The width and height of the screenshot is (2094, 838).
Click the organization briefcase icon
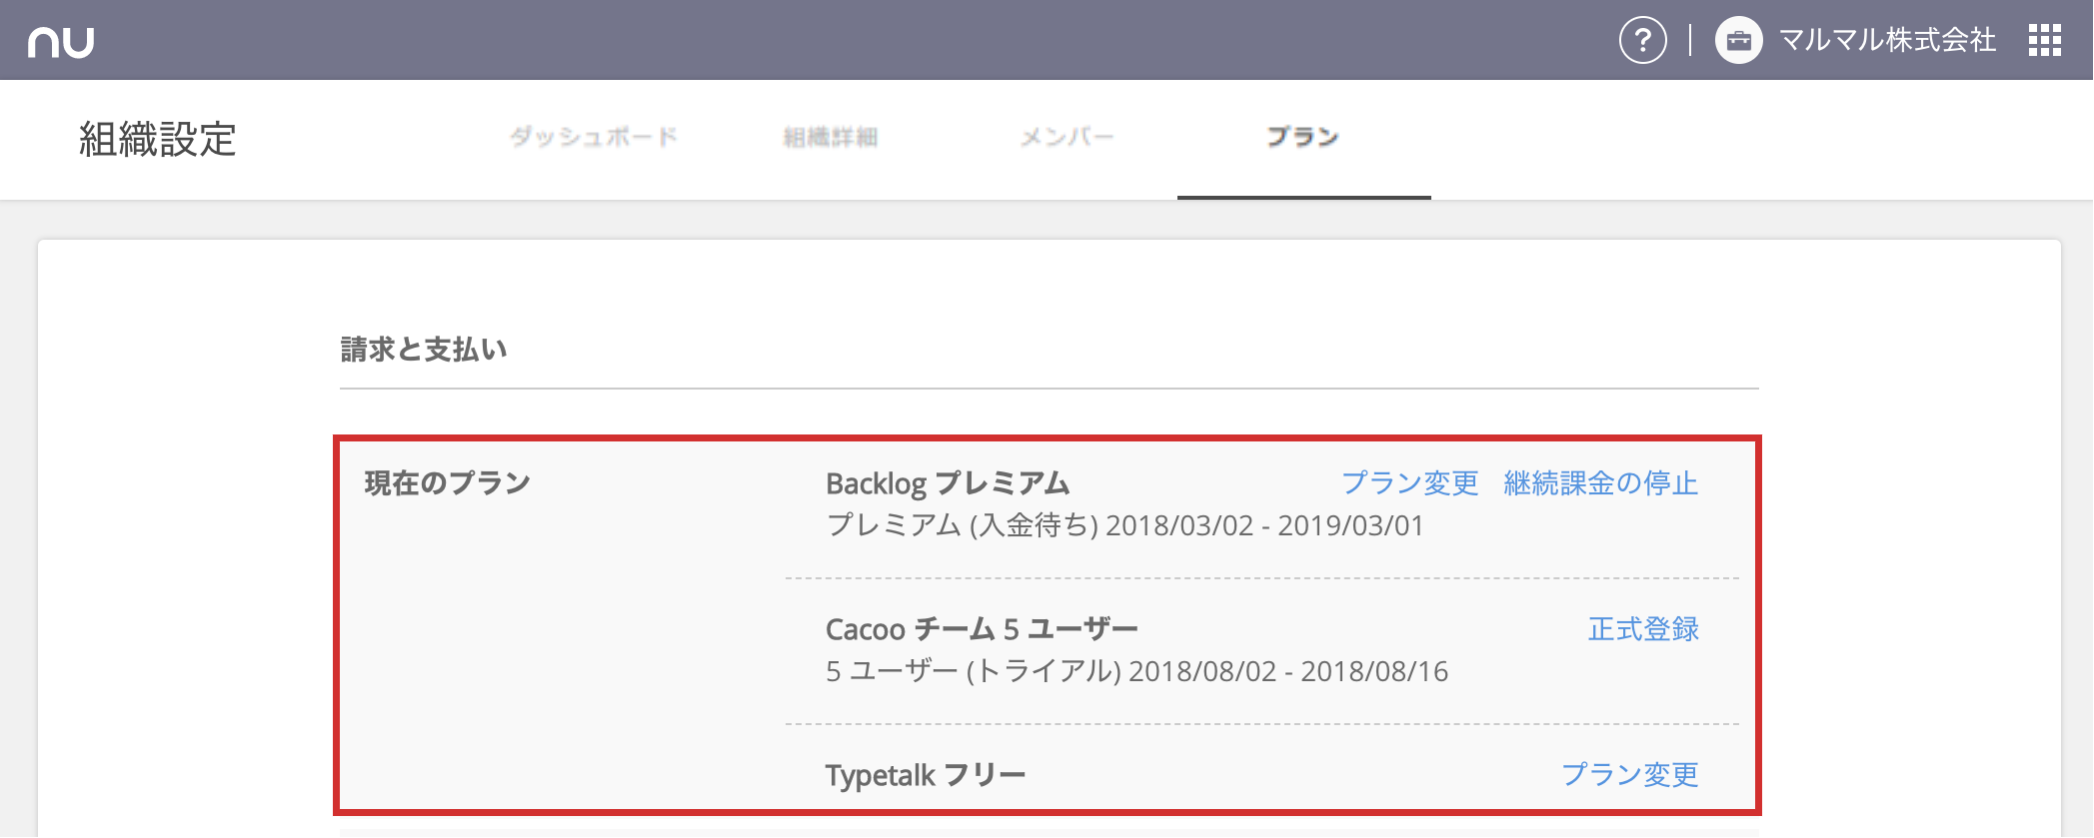1739,41
